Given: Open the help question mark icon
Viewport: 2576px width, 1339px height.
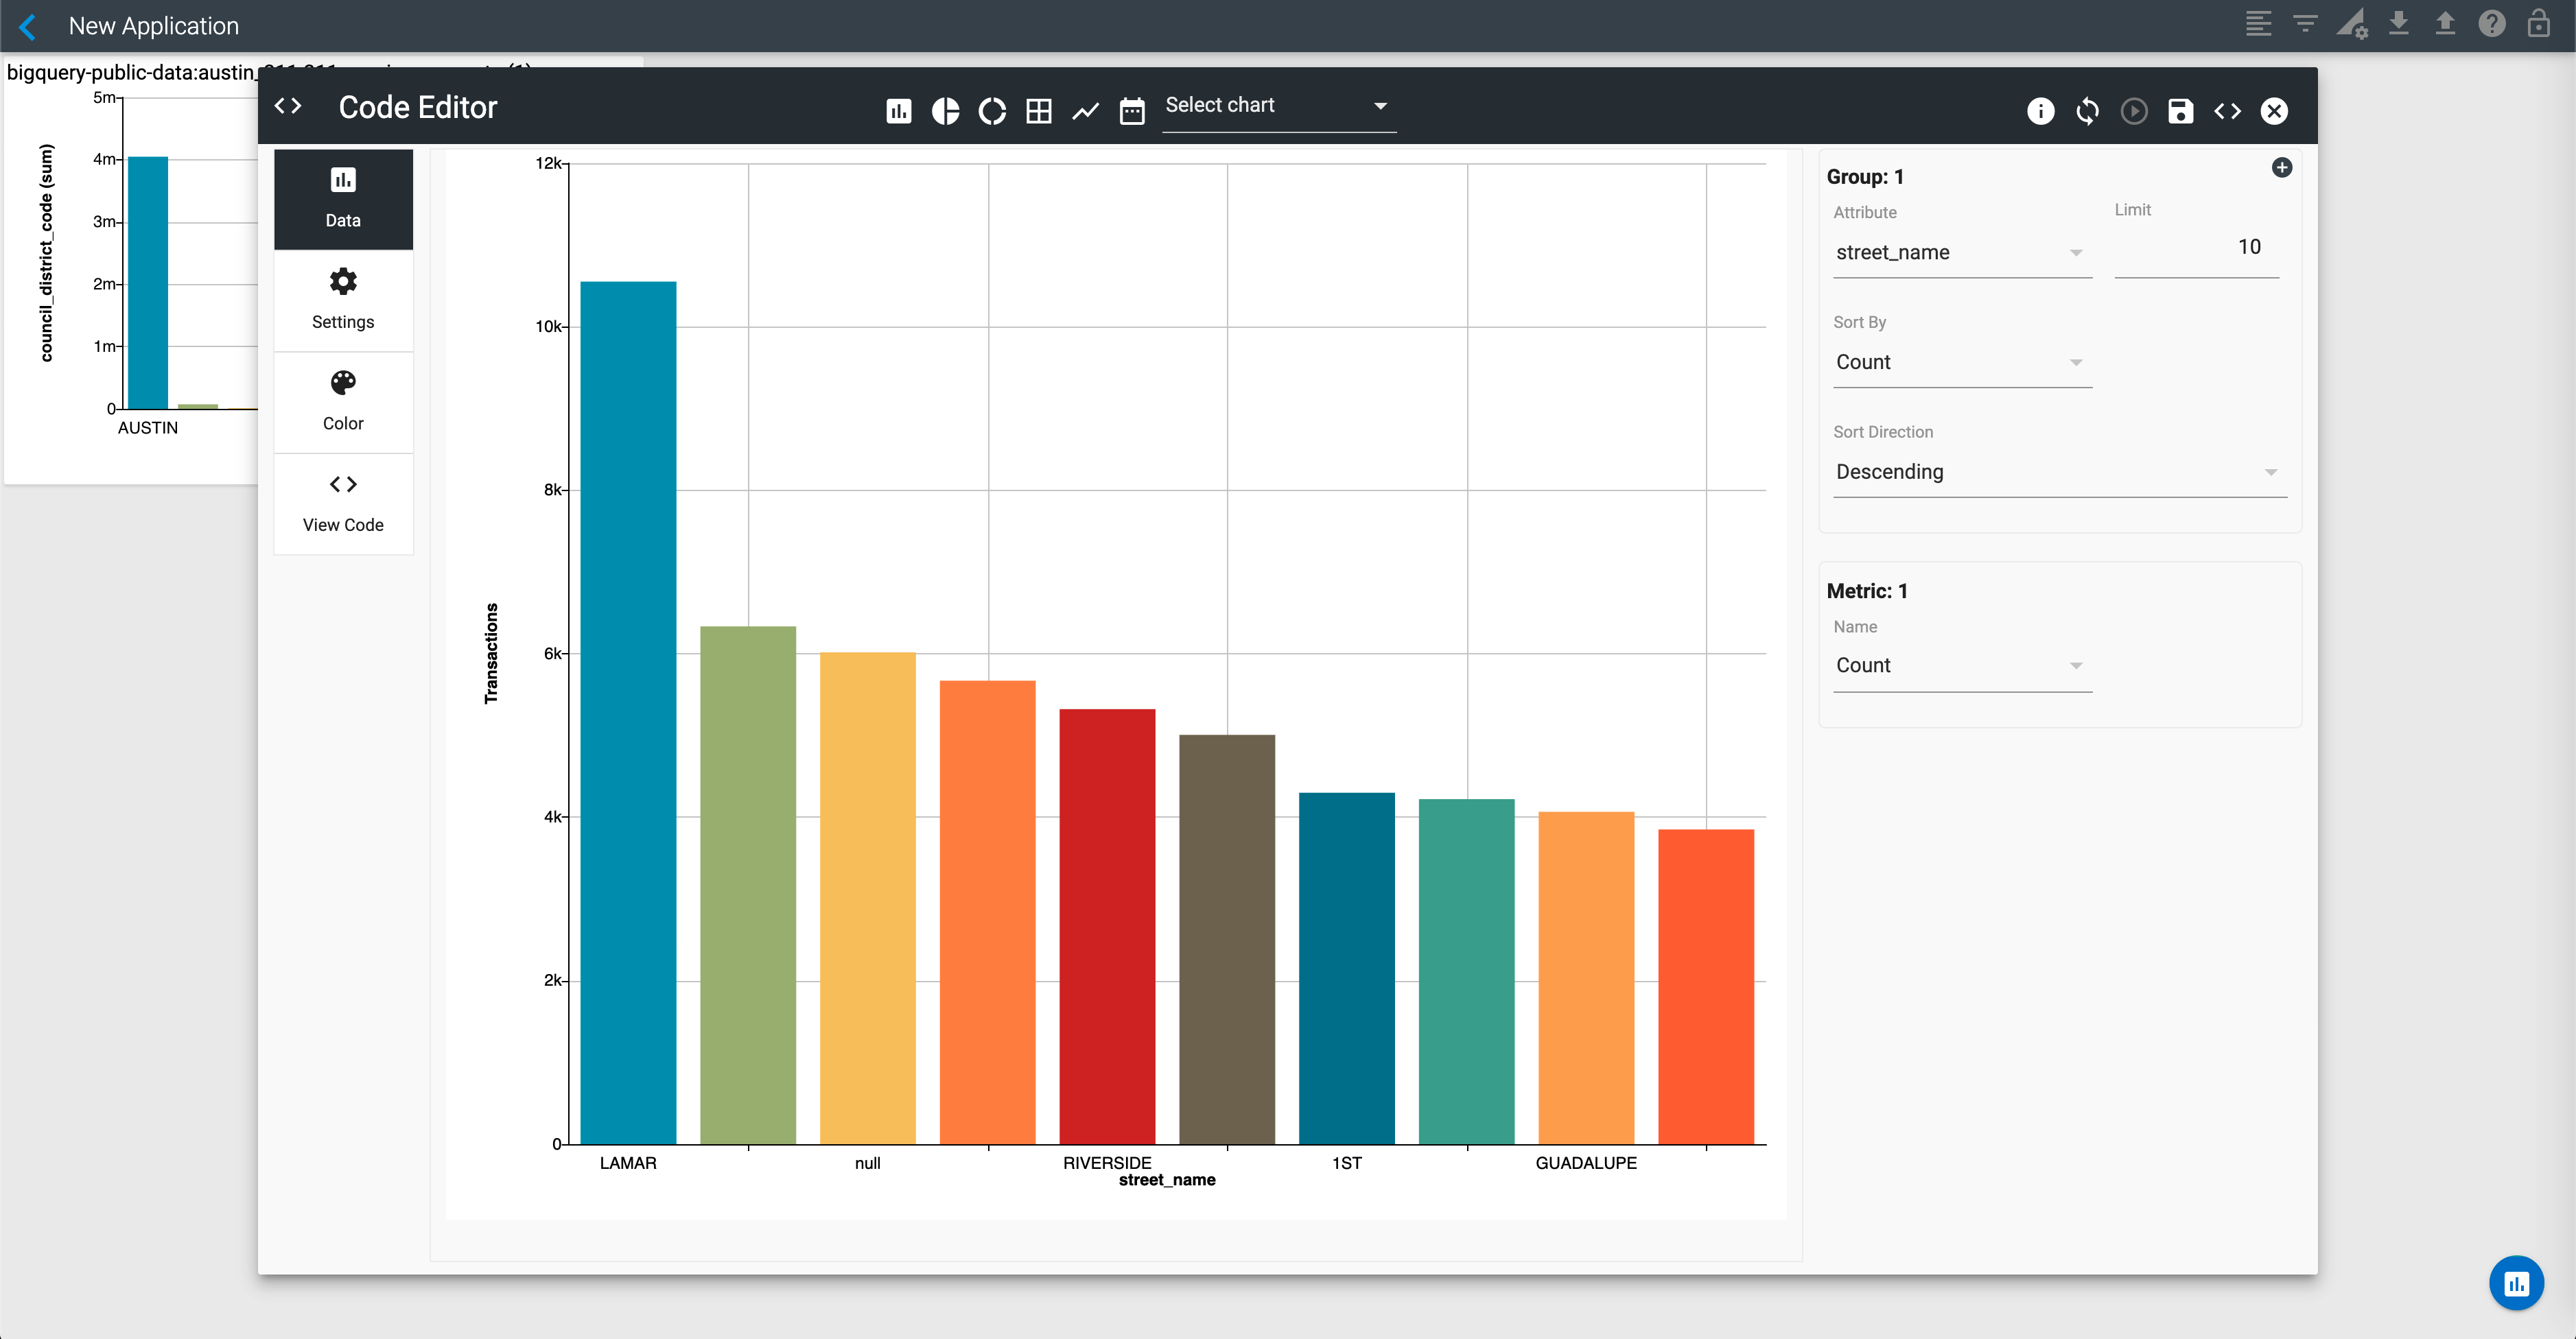Looking at the screenshot, I should [x=2492, y=24].
